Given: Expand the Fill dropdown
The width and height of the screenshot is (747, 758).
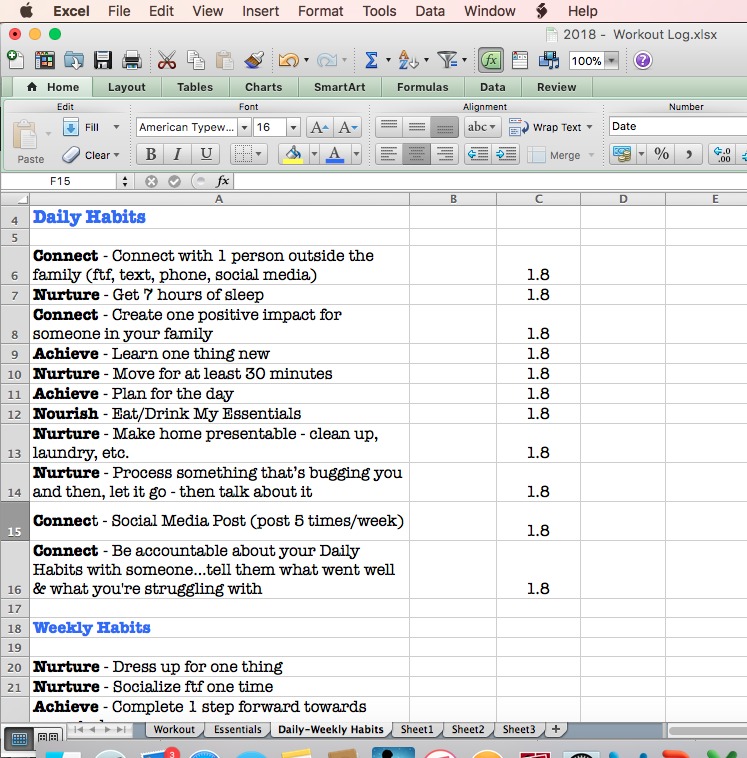Looking at the screenshot, I should click(116, 127).
